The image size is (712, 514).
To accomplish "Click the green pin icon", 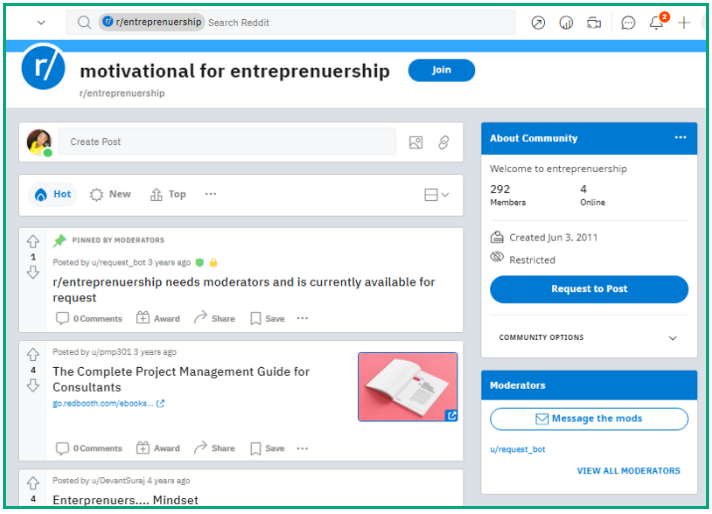I will (59, 240).
